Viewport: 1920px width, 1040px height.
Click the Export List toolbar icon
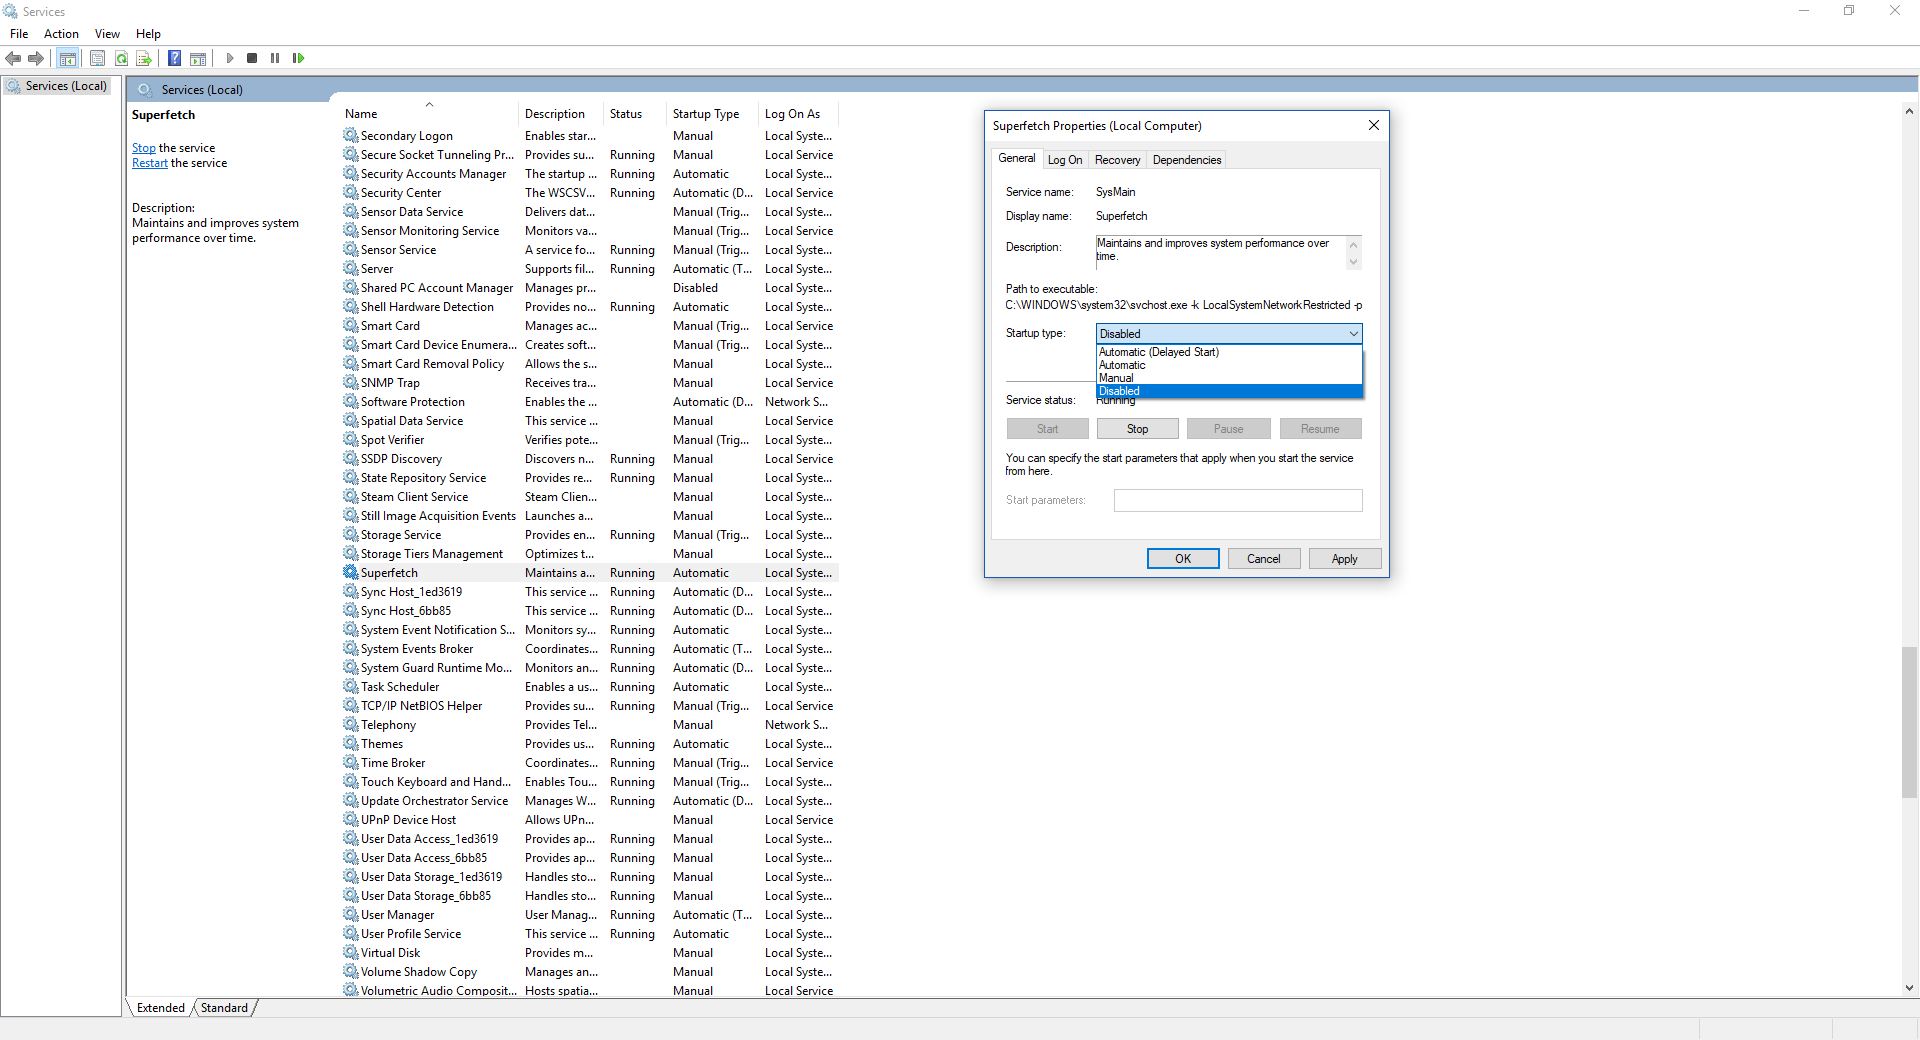(x=144, y=58)
